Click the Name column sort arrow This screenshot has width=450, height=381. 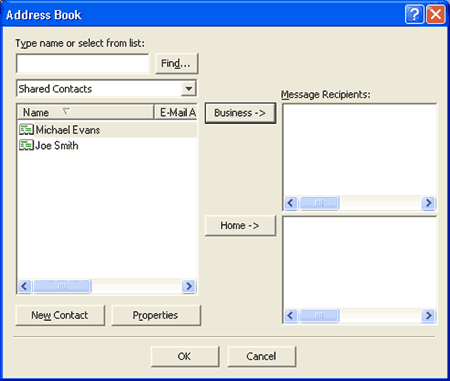pyautogui.click(x=66, y=111)
